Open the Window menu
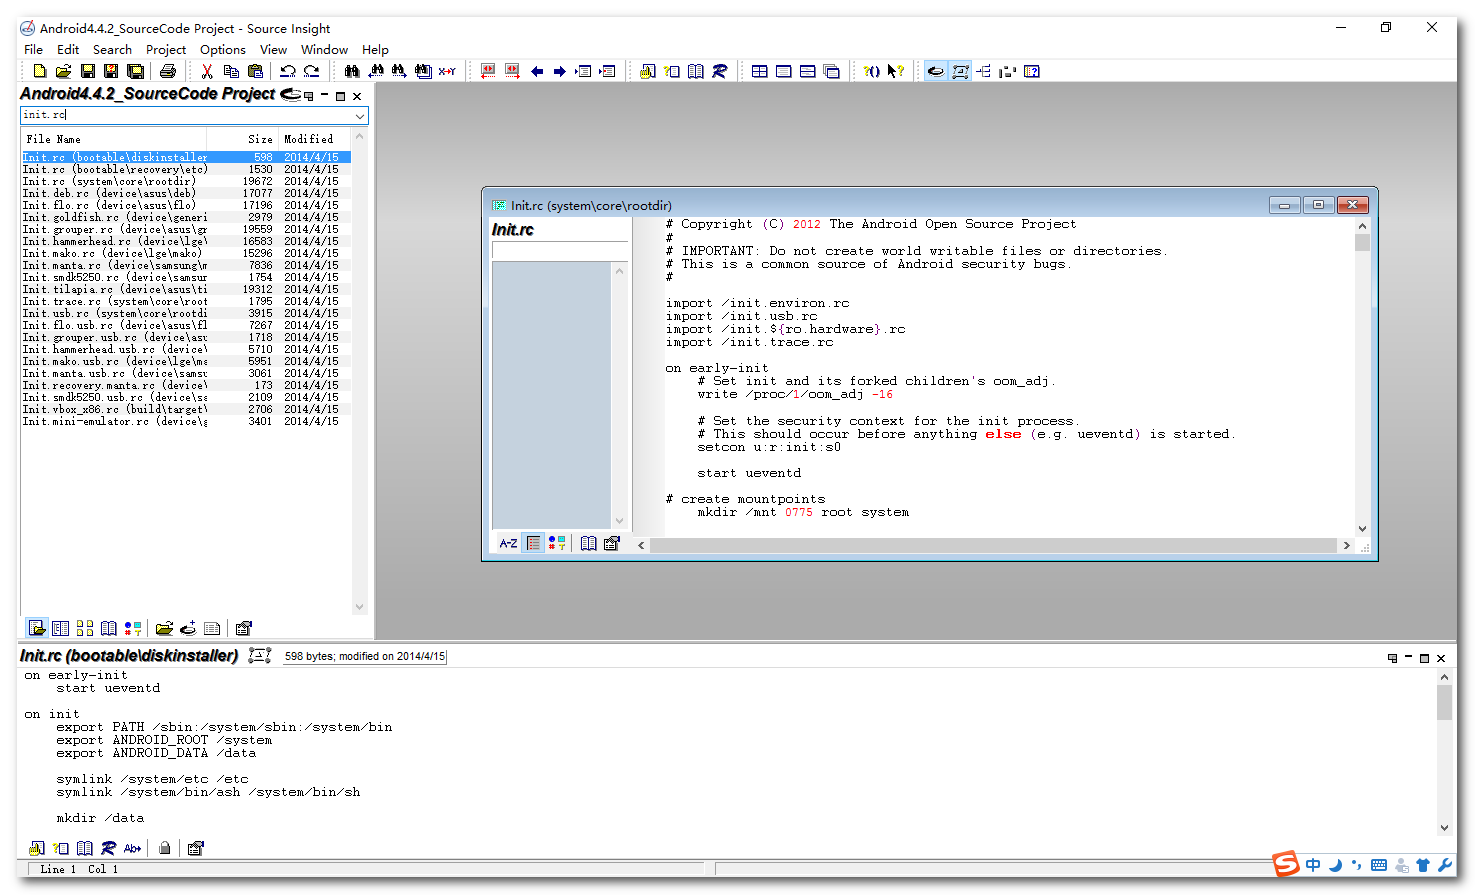Screen dimensions: 1475x895 coord(324,49)
